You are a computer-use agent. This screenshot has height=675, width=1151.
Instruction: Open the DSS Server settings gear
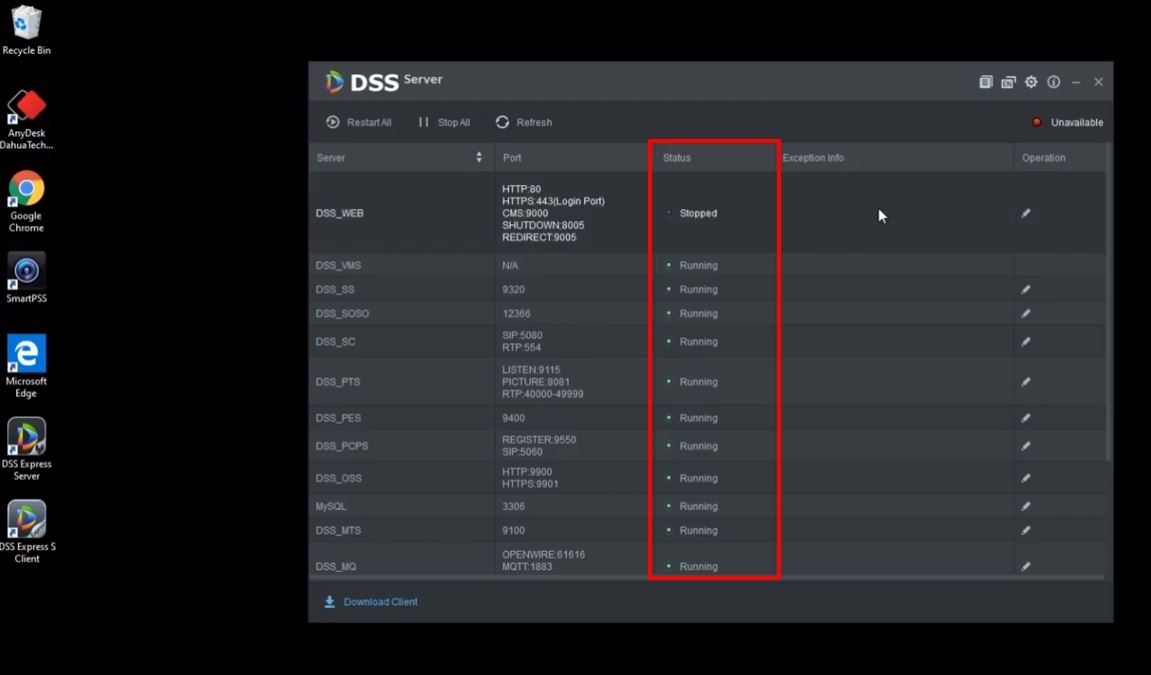coord(1031,82)
